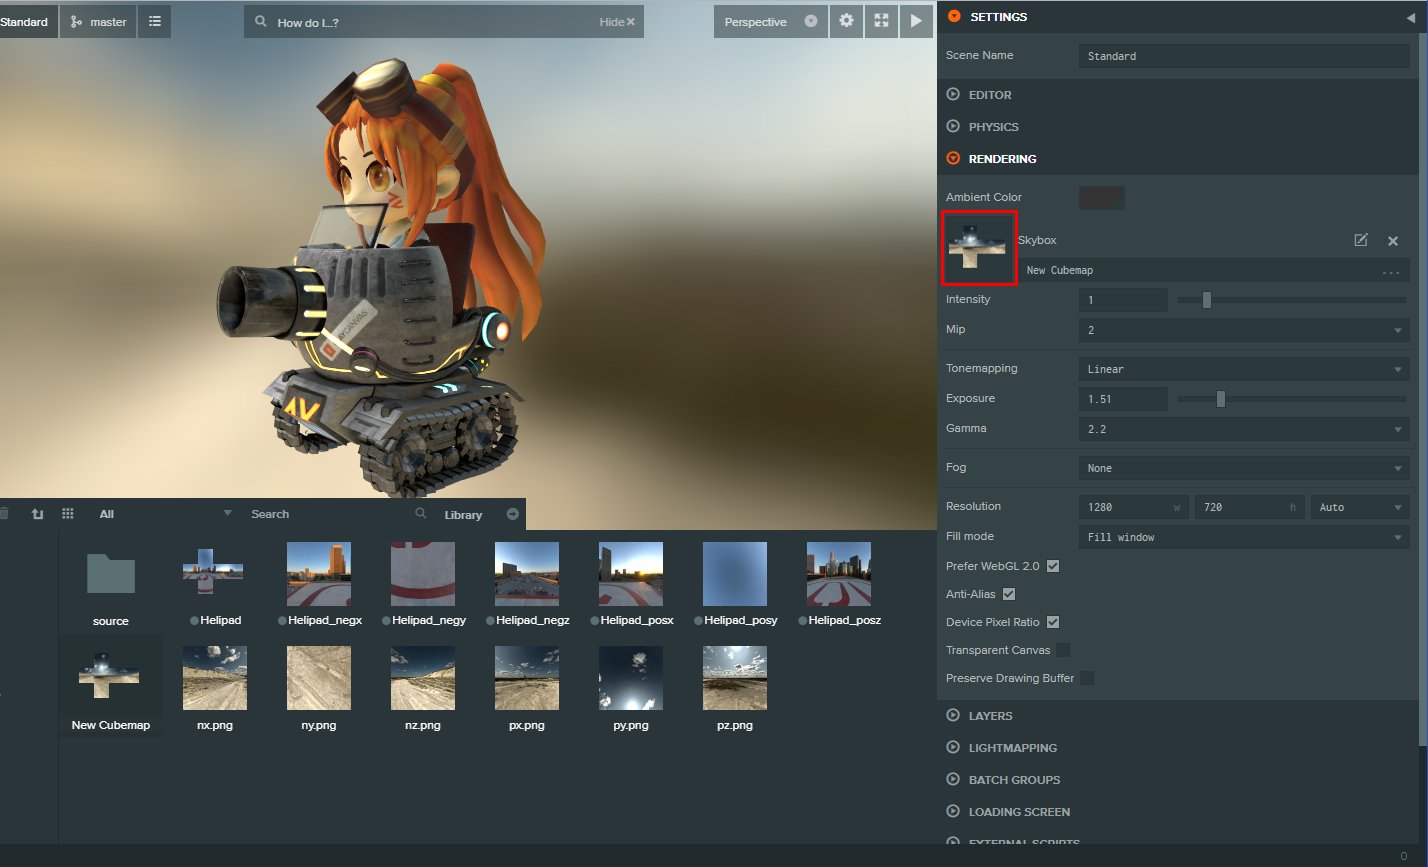Toggle Device Pixel Ratio checkbox

point(1052,622)
